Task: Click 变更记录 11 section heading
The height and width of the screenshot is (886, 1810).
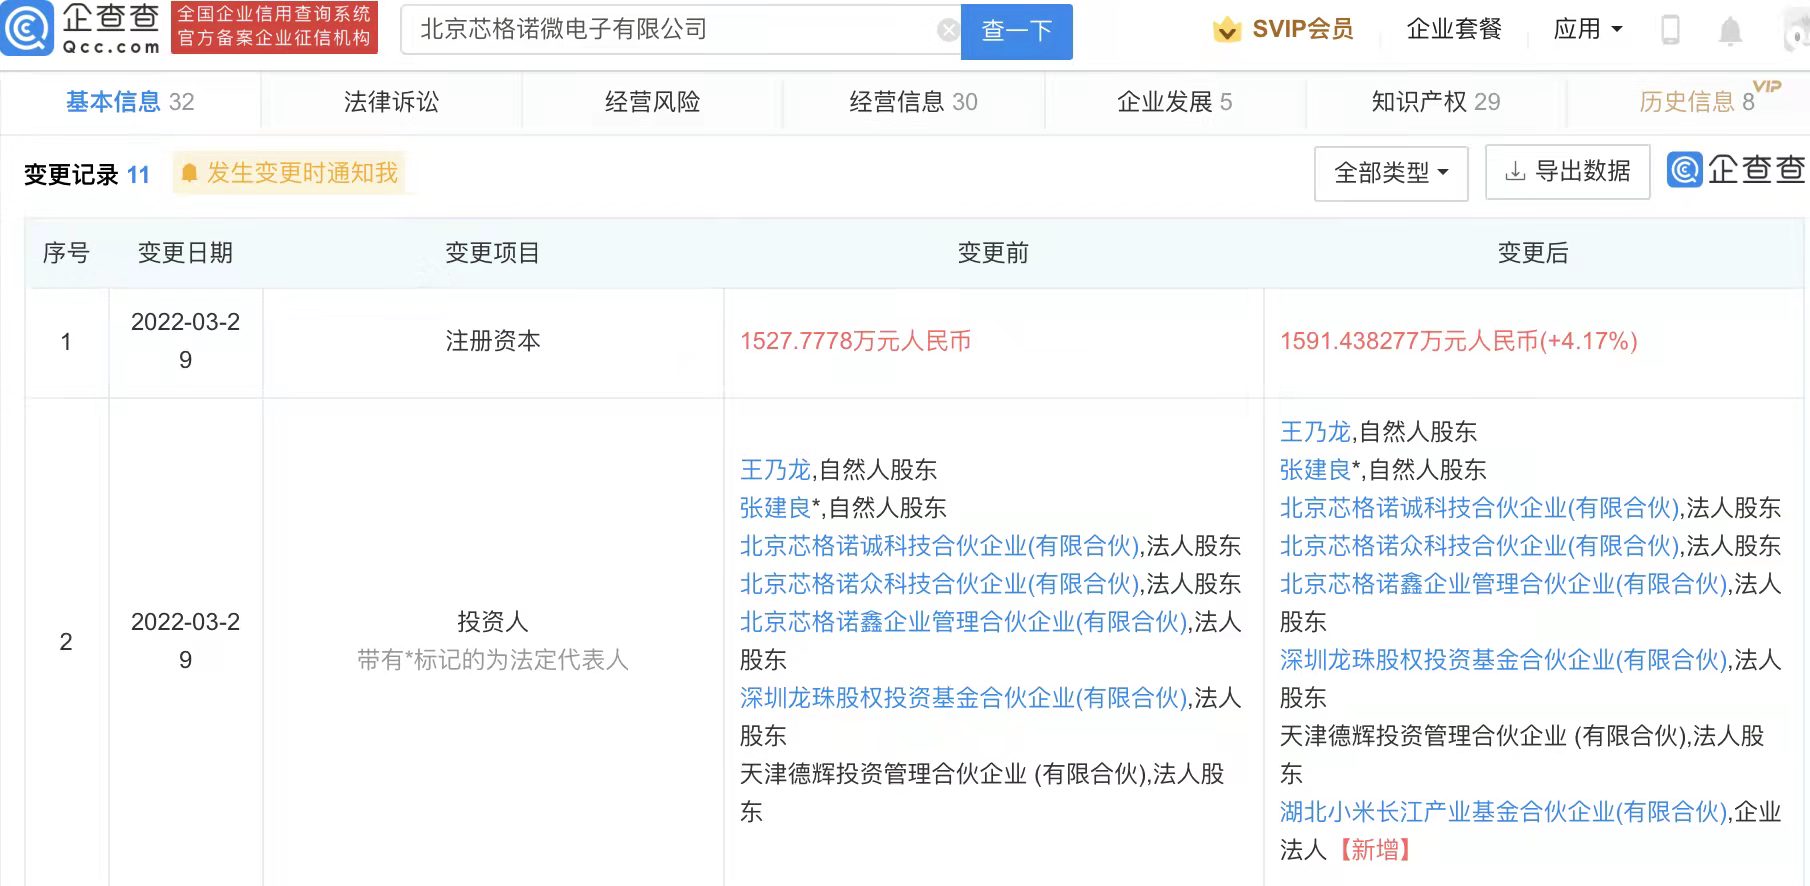Action: click(x=87, y=175)
